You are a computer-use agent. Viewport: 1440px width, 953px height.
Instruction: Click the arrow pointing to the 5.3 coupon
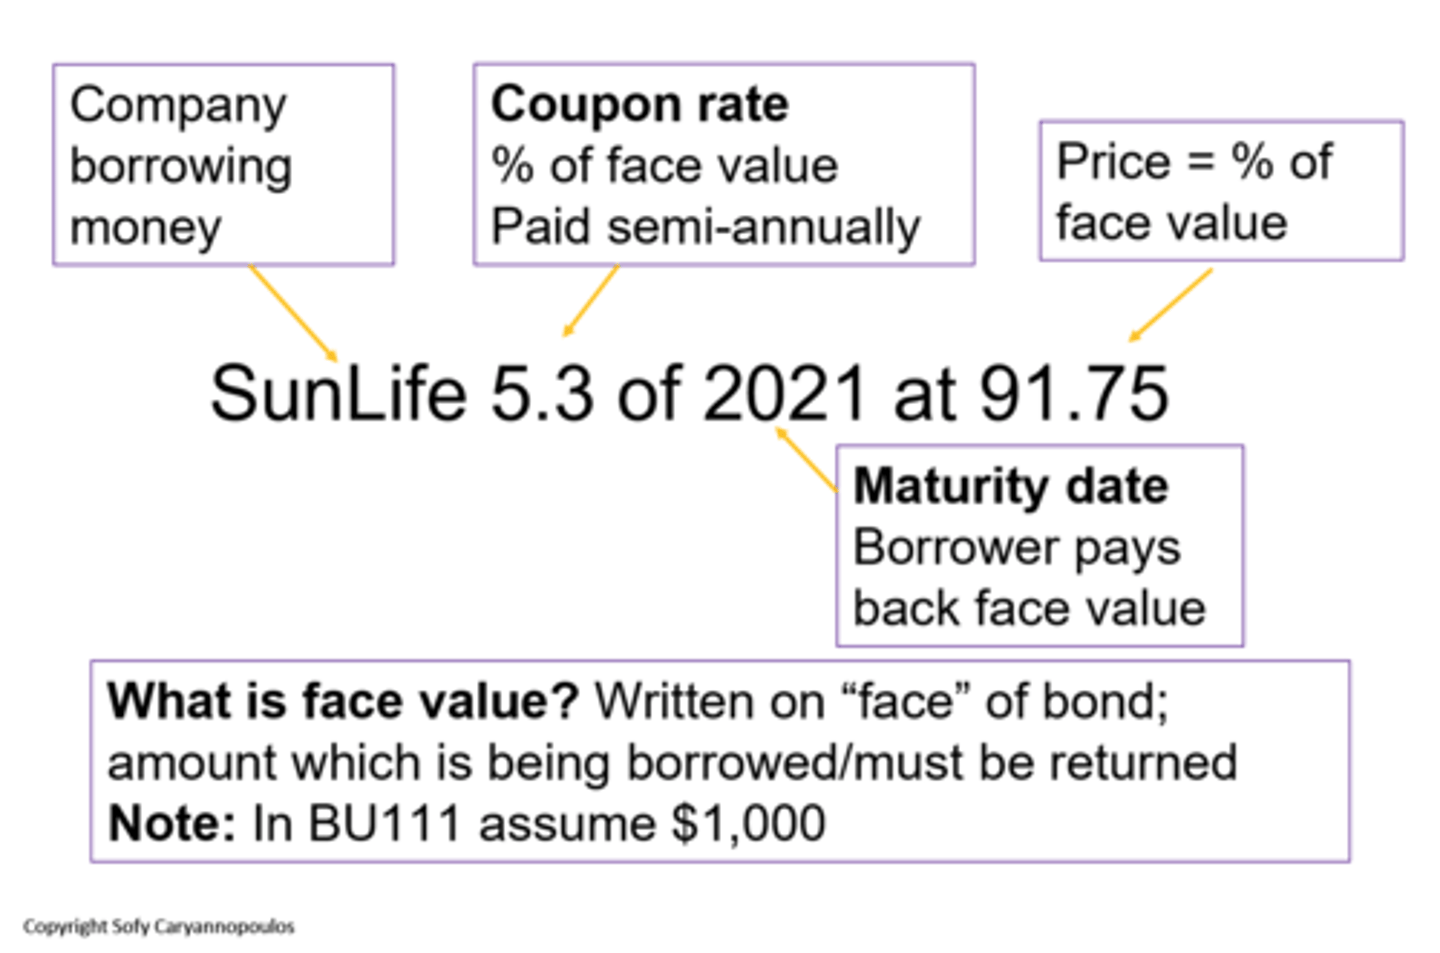[x=591, y=301]
